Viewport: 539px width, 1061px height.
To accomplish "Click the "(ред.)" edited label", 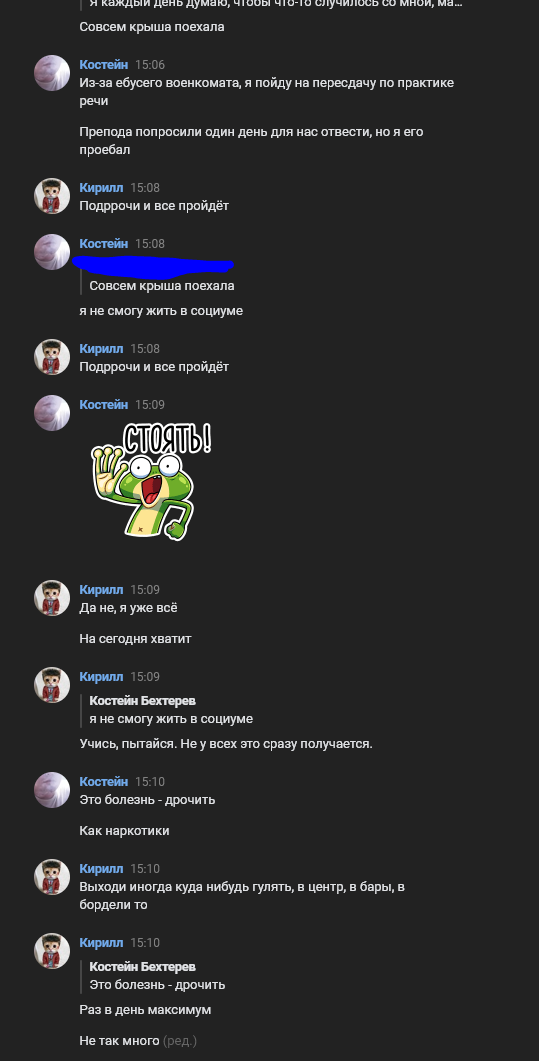I will [x=180, y=1041].
